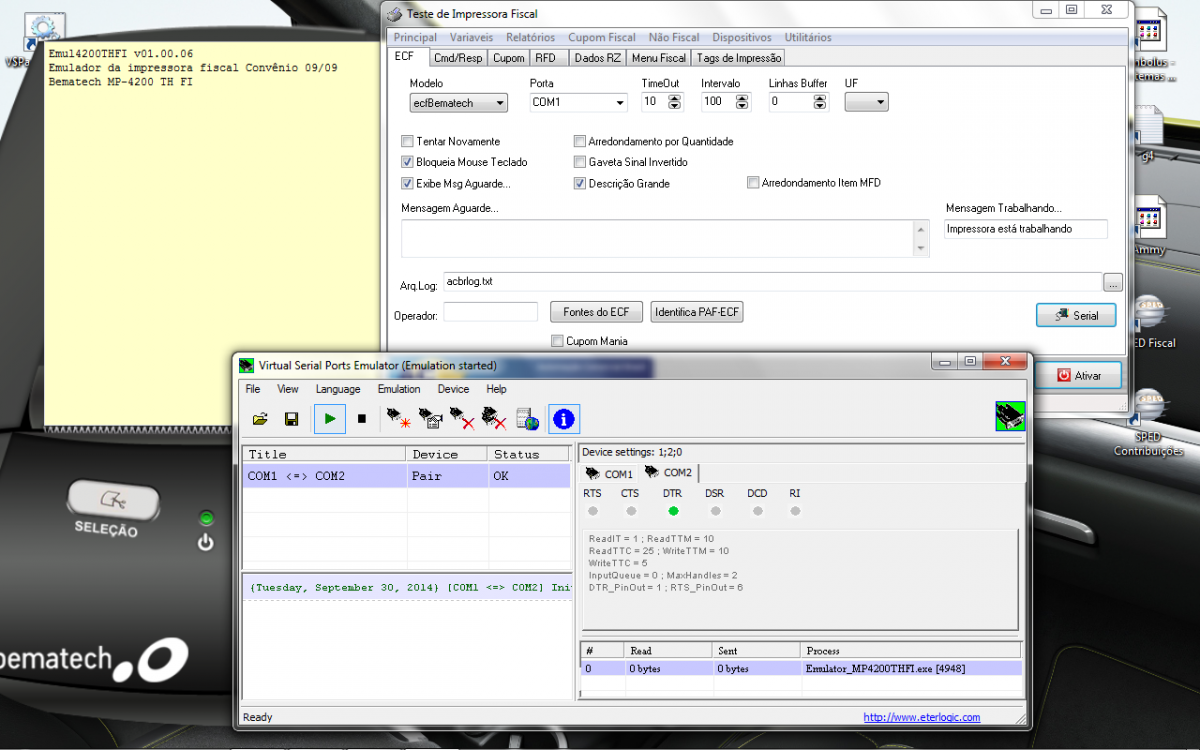This screenshot has height=750, width=1200.
Task: Enable Tentar Novamente checkbox
Action: pyautogui.click(x=407, y=141)
